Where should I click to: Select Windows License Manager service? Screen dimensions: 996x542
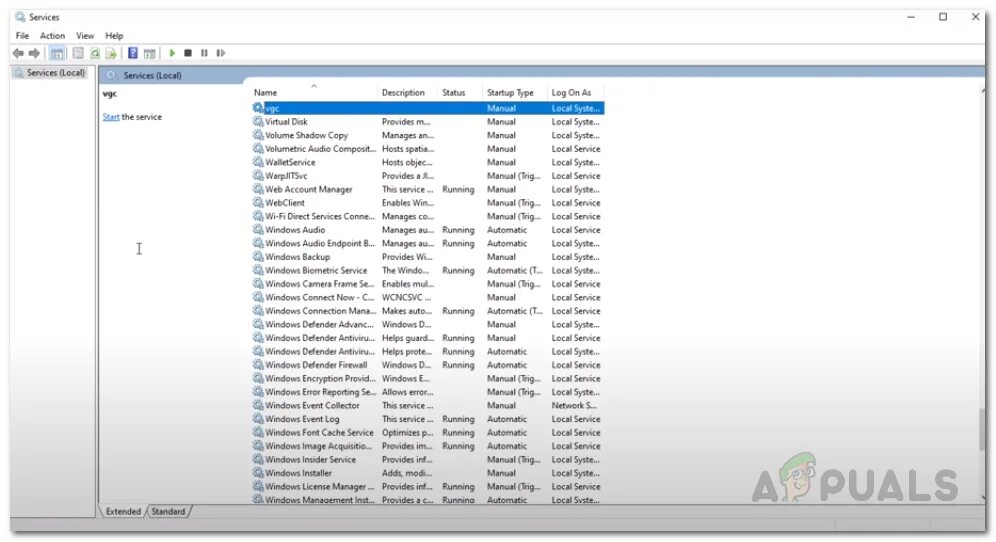pyautogui.click(x=427, y=487)
